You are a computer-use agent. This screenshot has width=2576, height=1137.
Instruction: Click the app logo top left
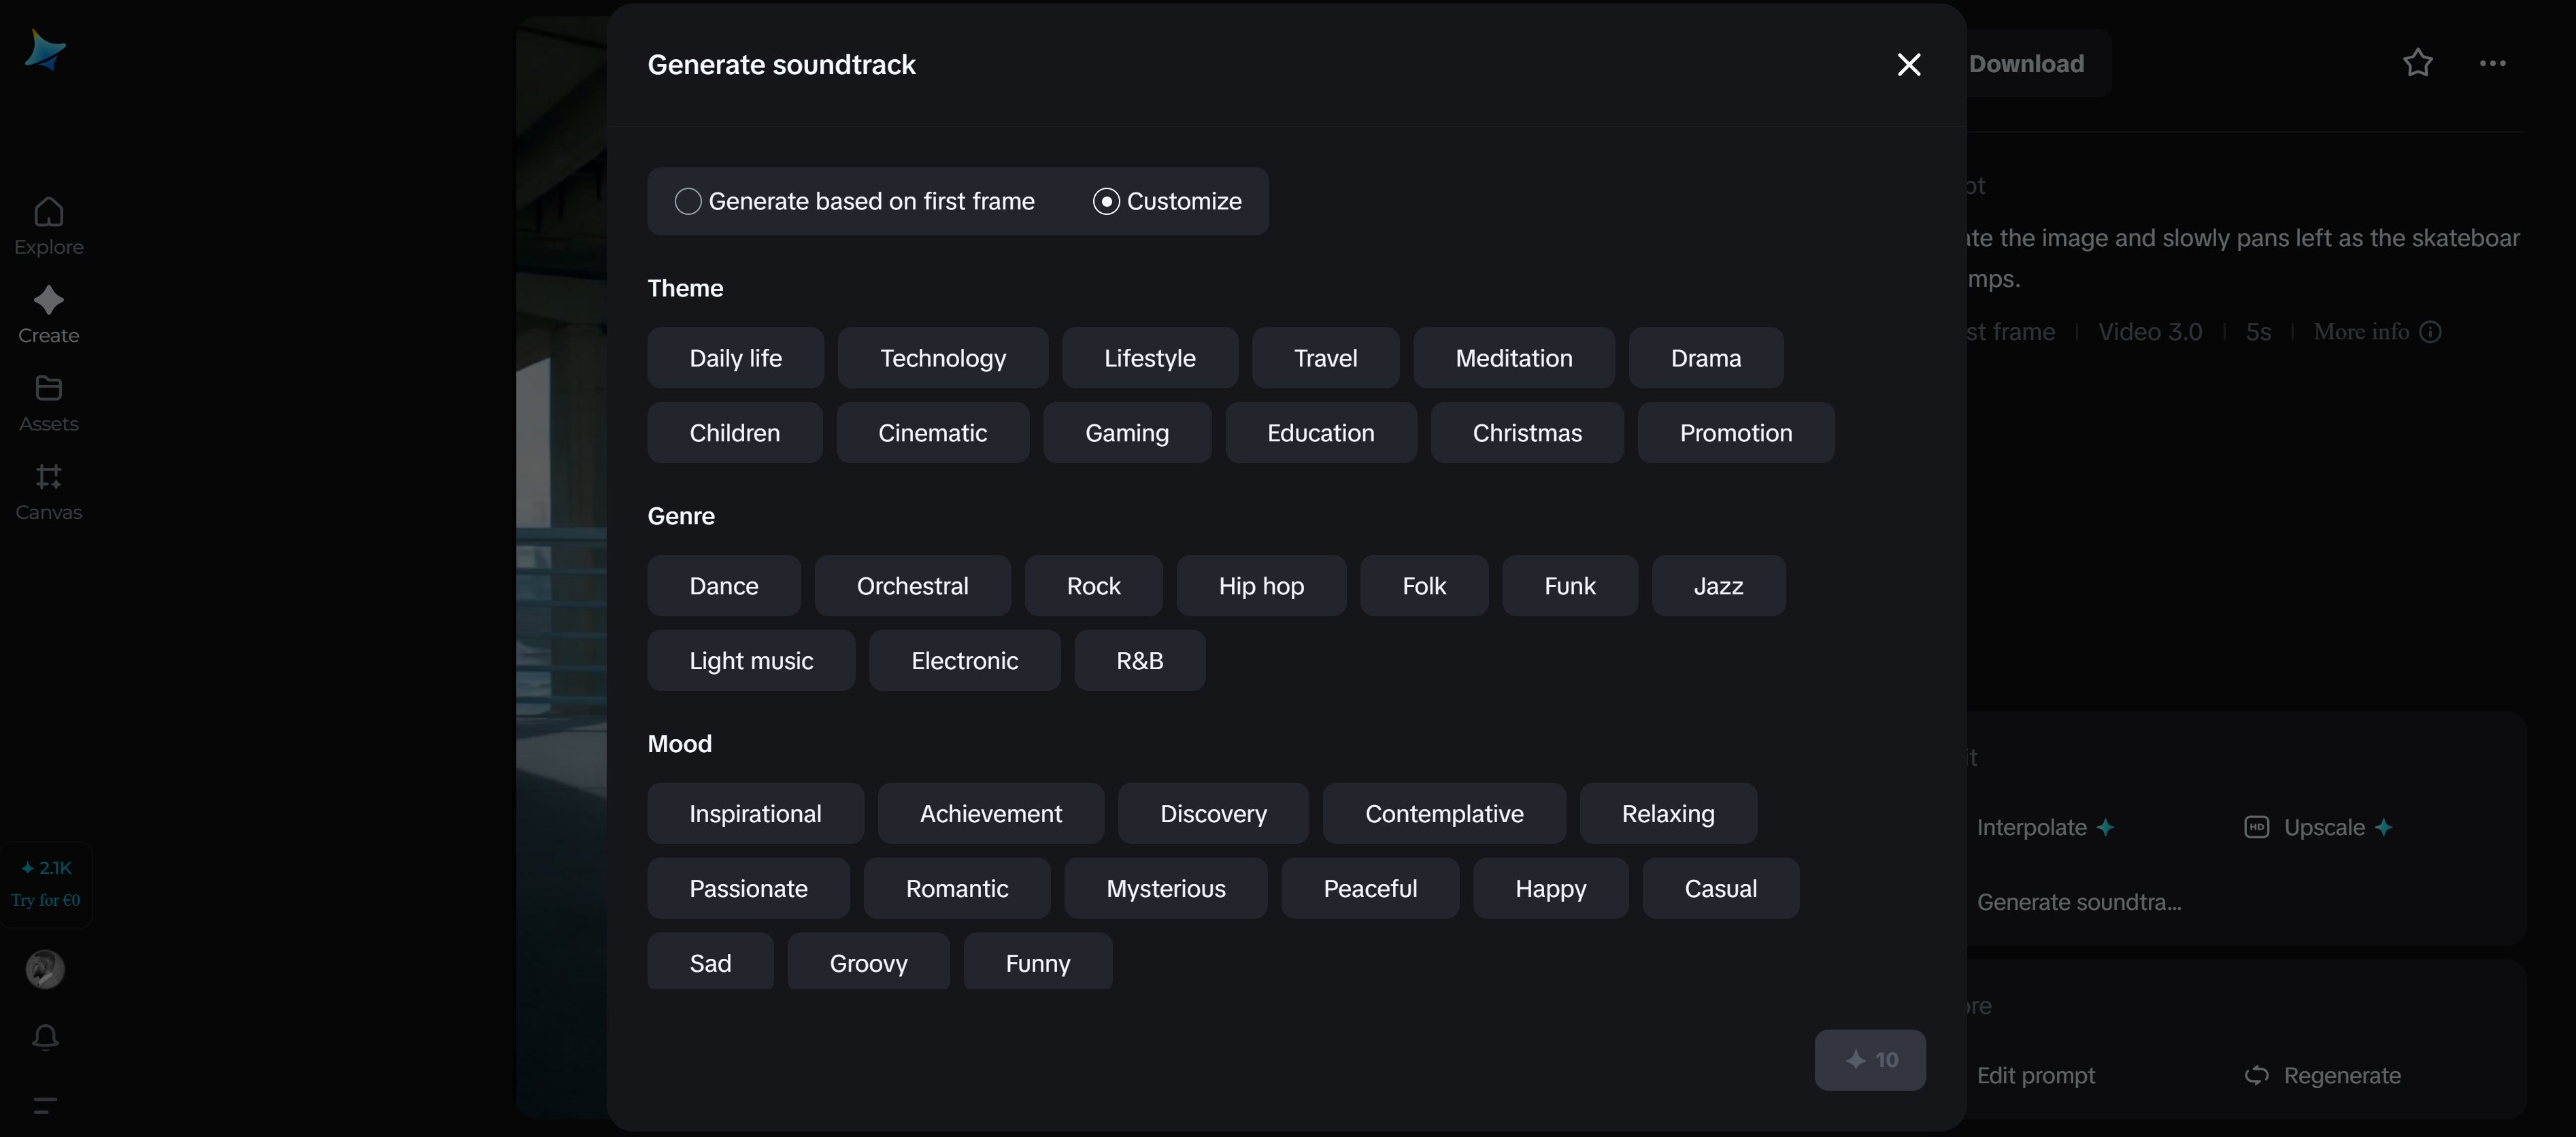click(x=45, y=49)
